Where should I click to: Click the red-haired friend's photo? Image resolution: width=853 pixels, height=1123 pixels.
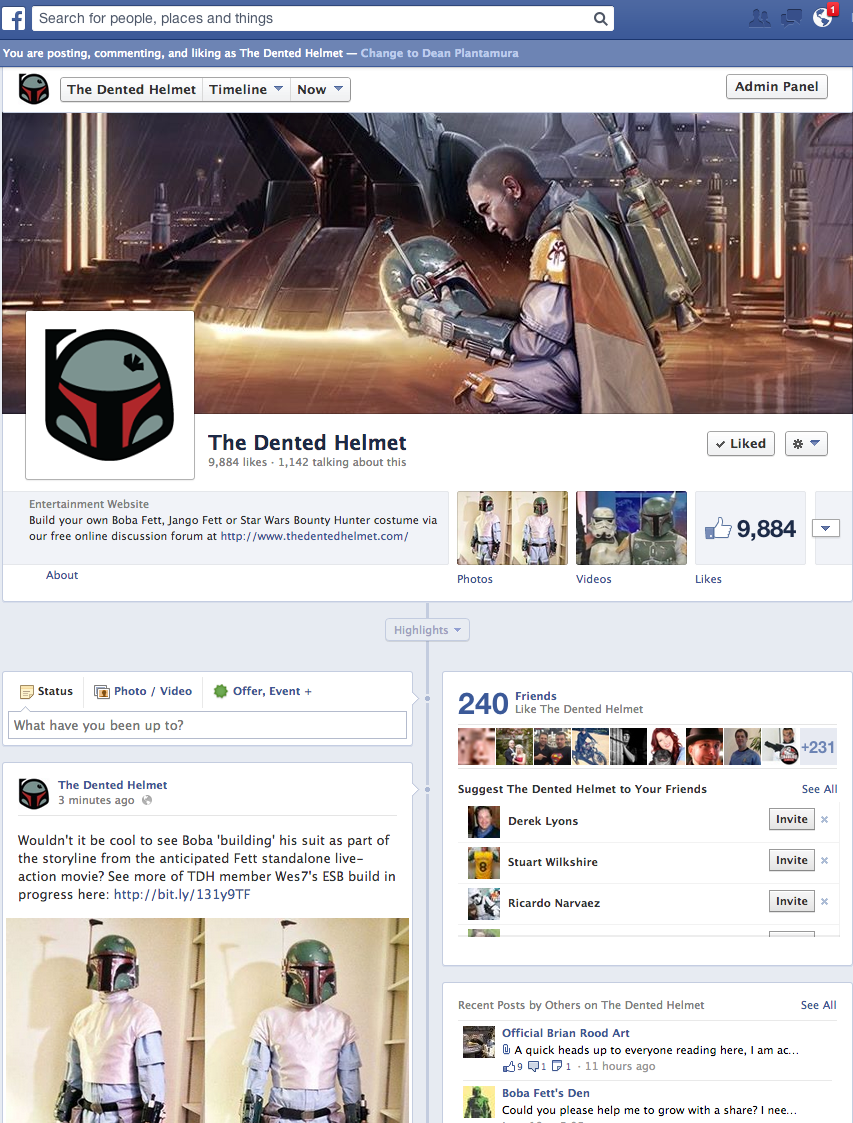666,746
